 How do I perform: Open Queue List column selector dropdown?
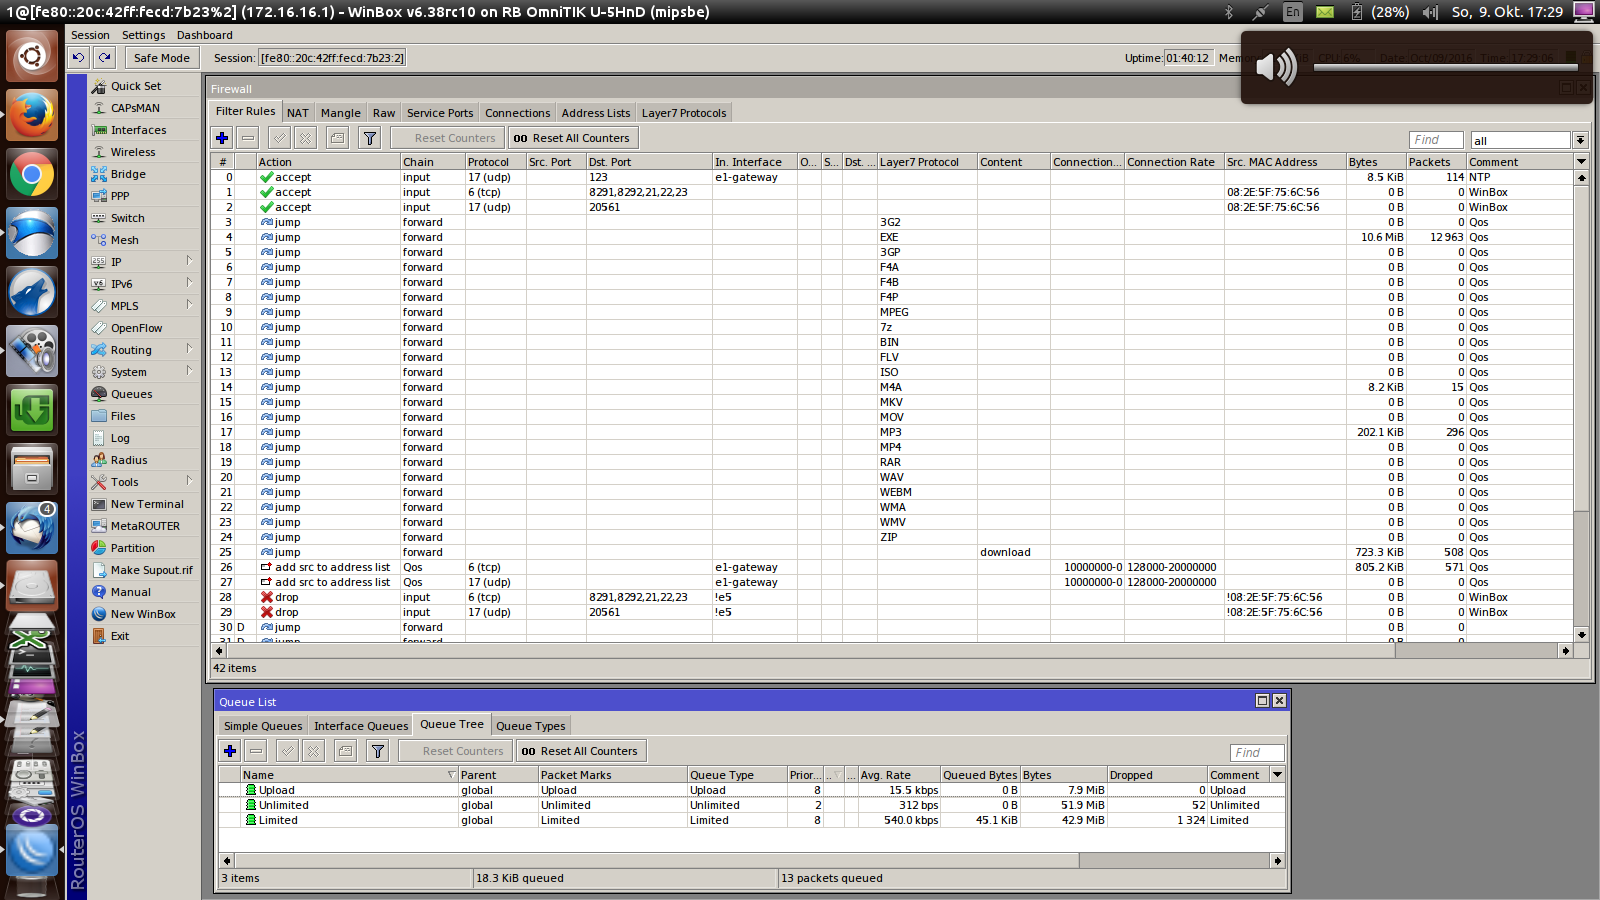(1277, 774)
